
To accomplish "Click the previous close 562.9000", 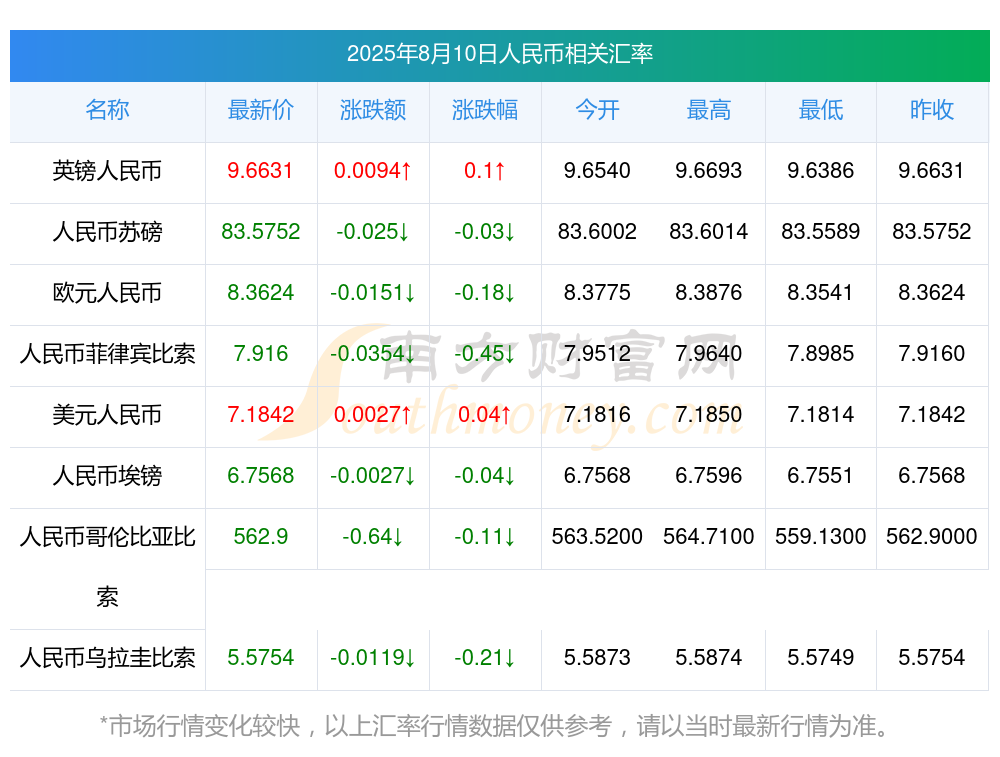I will pos(932,536).
